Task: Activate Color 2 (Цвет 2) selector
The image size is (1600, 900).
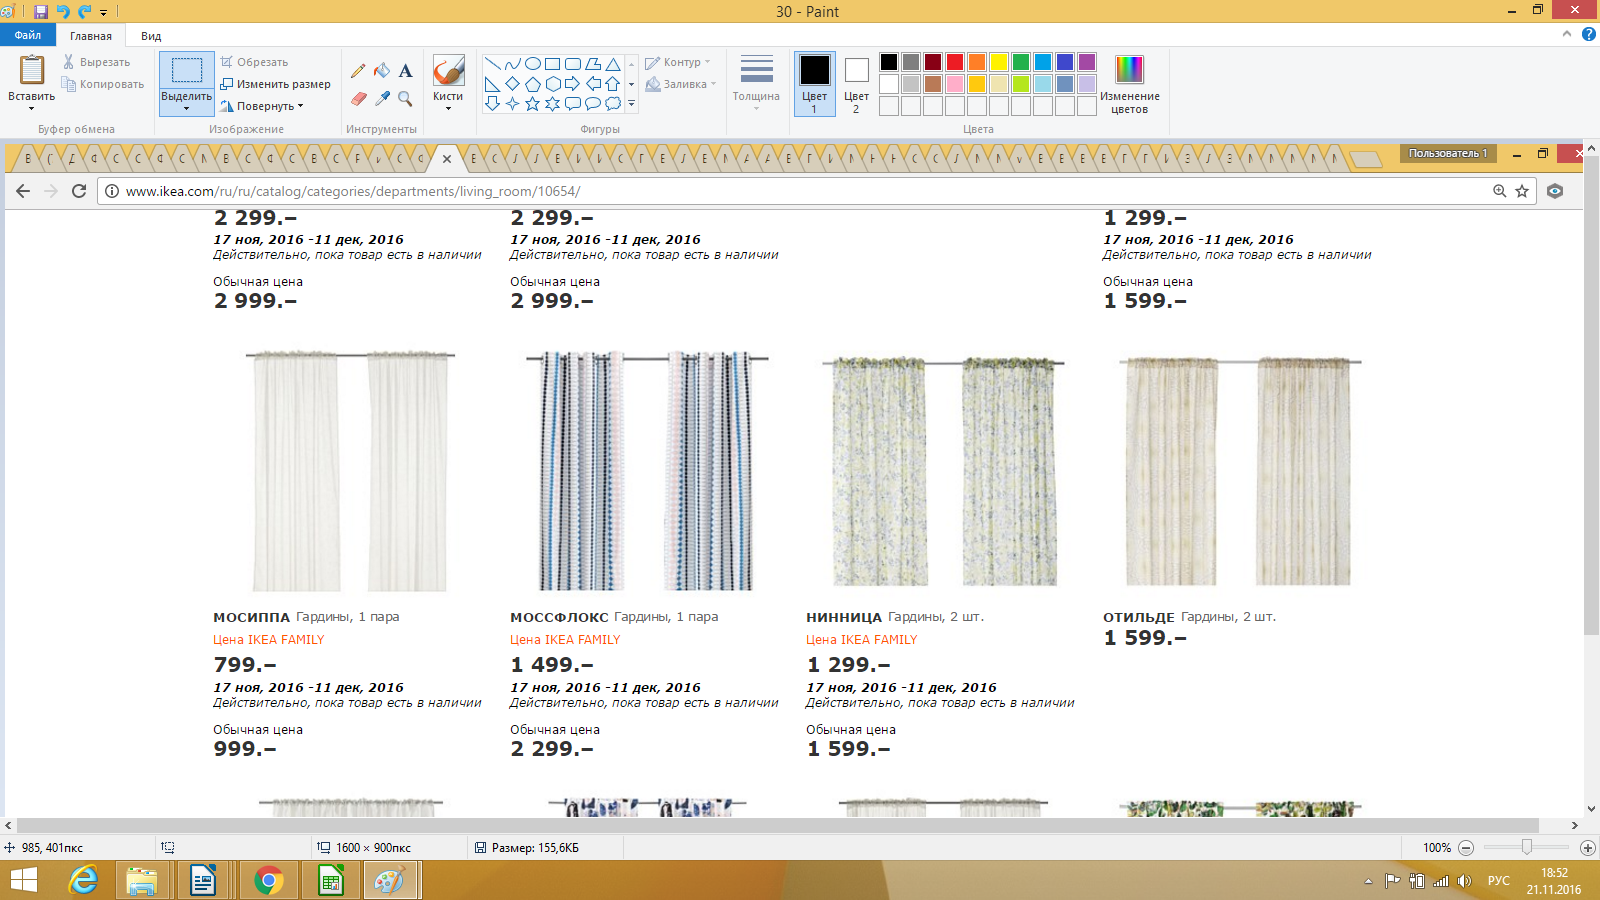Action: (856, 84)
